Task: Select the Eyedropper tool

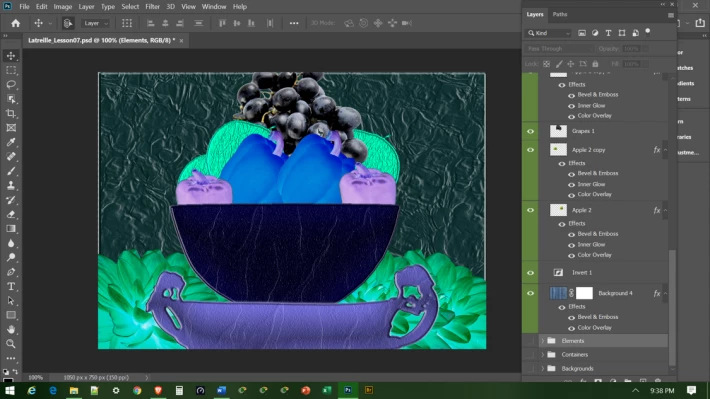Action: tap(11, 142)
